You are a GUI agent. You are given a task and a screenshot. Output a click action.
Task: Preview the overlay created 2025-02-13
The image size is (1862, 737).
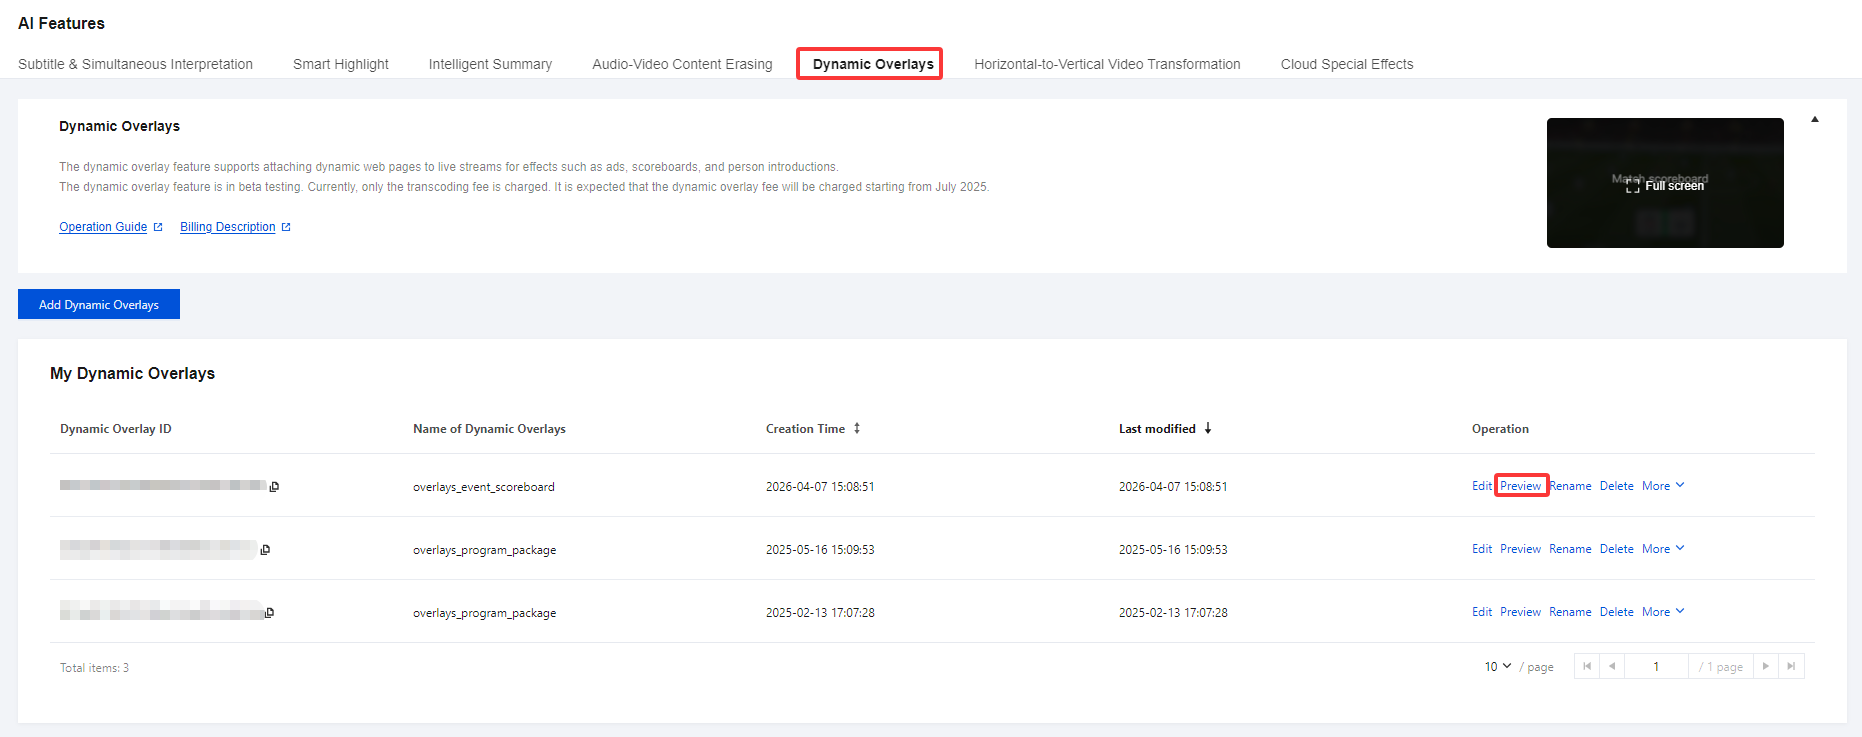1521,612
